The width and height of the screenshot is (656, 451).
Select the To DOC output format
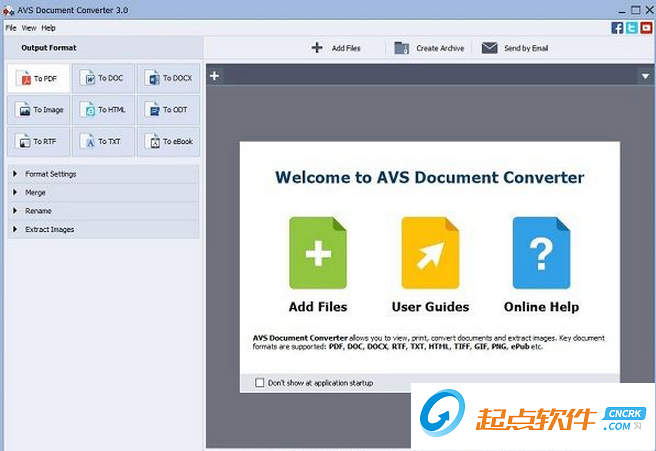103,78
